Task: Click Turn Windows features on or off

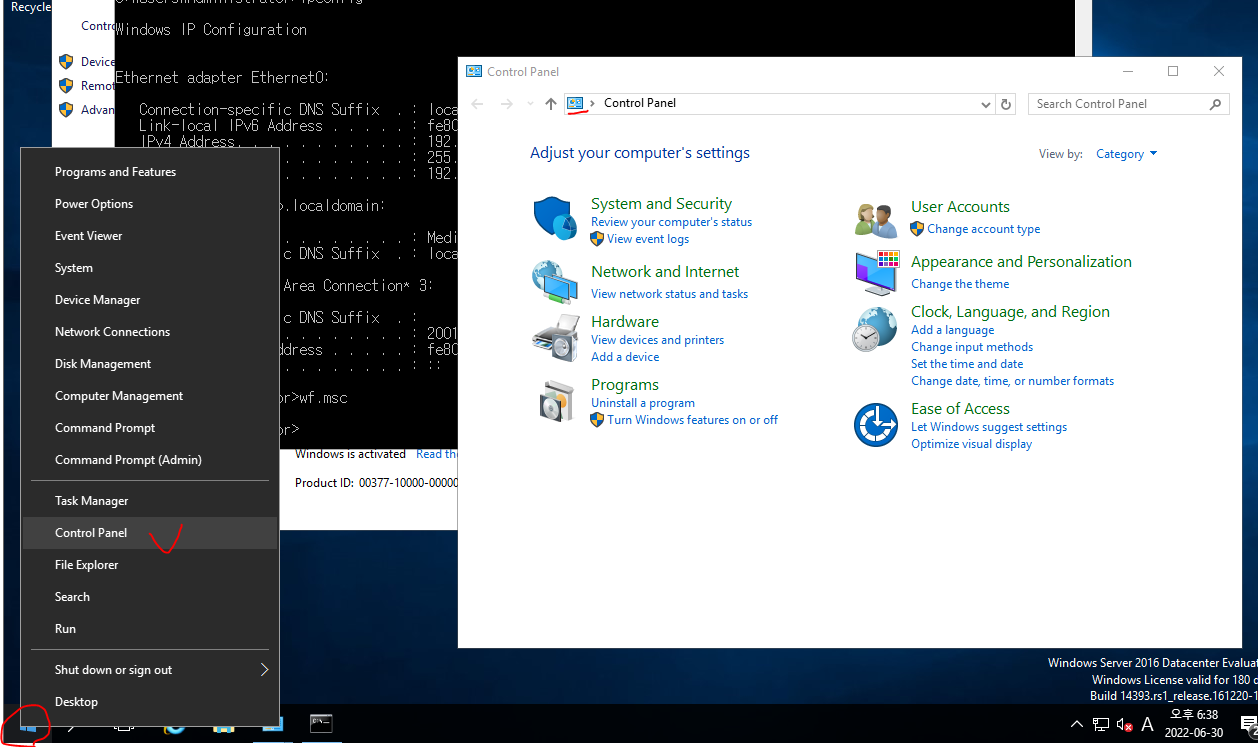Action: (692, 420)
